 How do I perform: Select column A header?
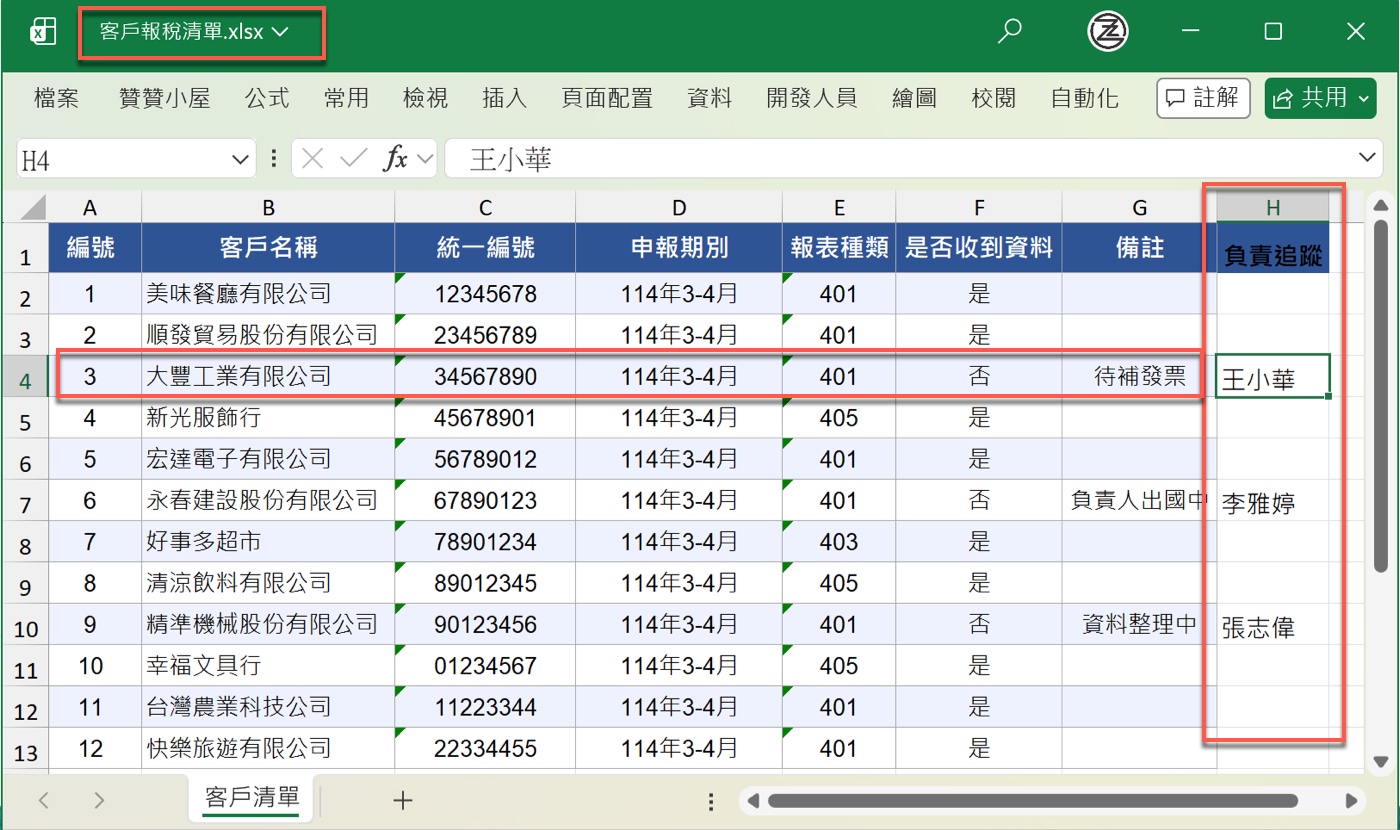[90, 208]
